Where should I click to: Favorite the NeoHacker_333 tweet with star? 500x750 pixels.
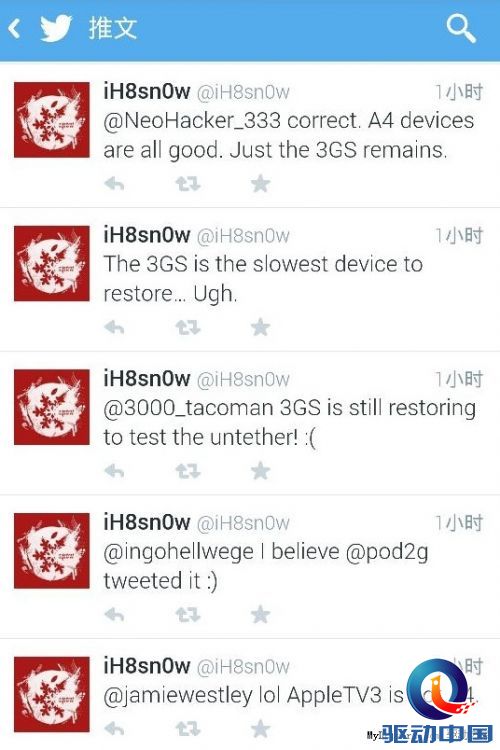click(260, 184)
